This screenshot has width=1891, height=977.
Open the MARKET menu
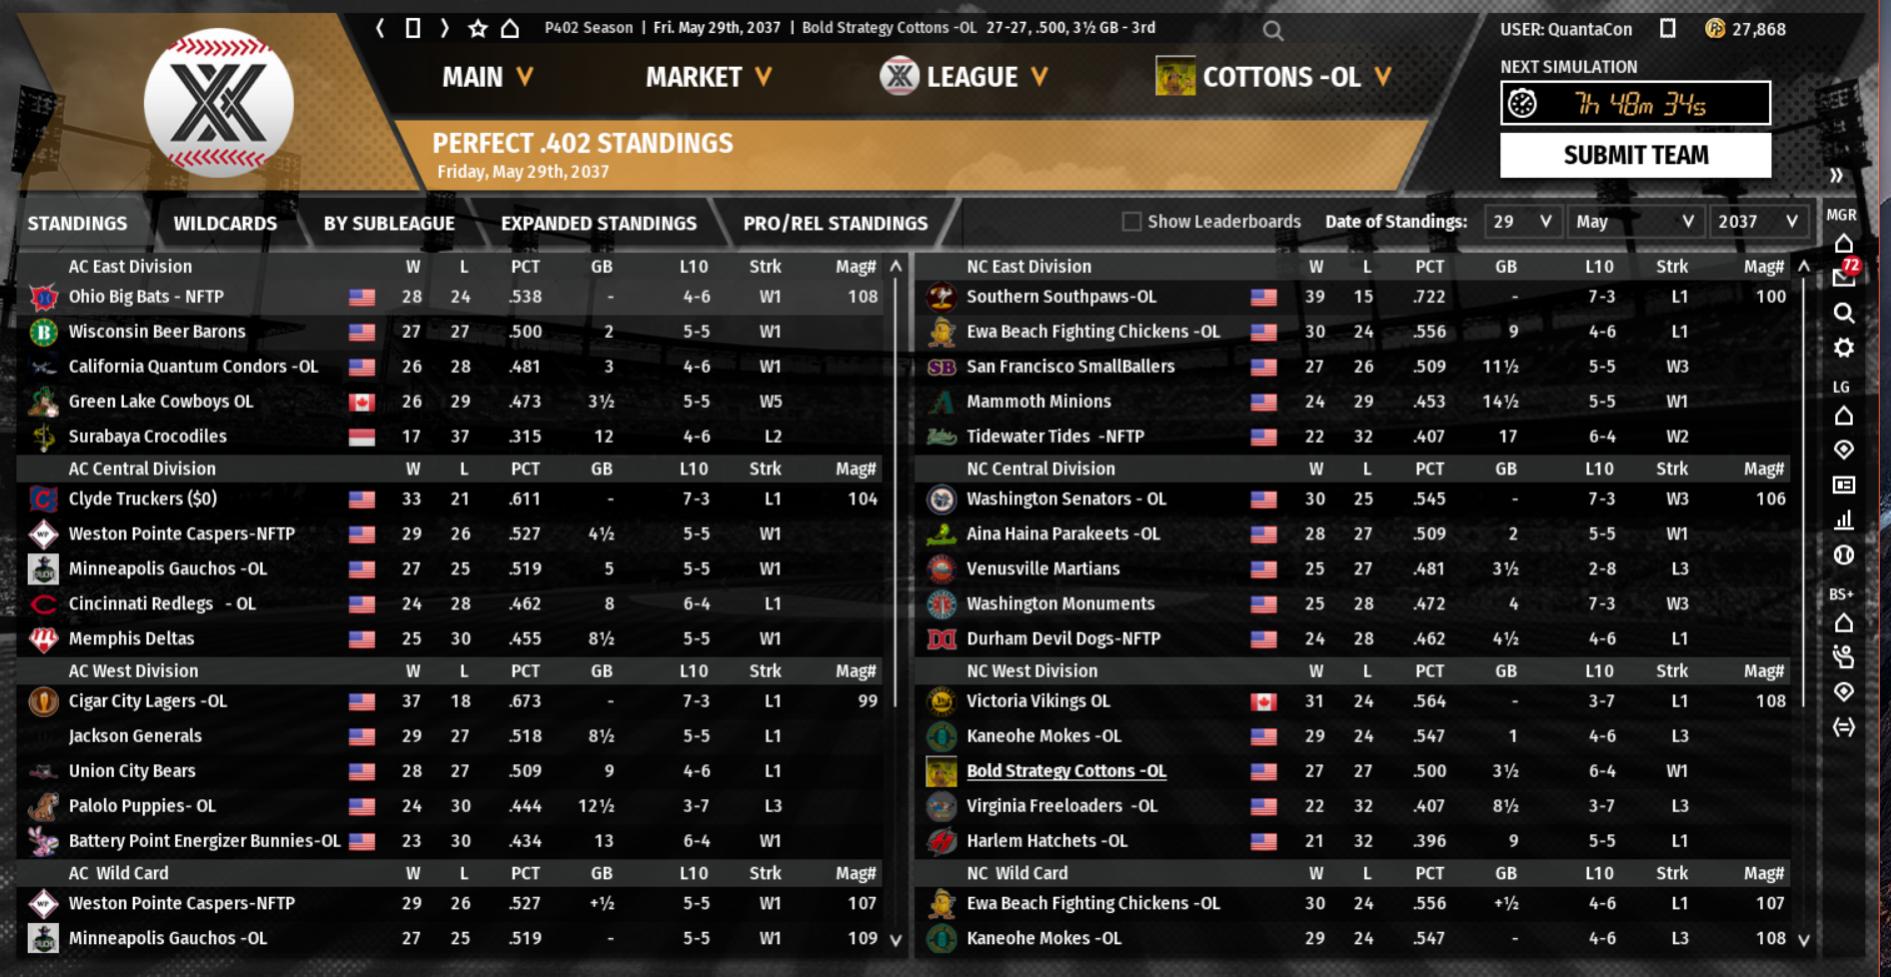(708, 77)
